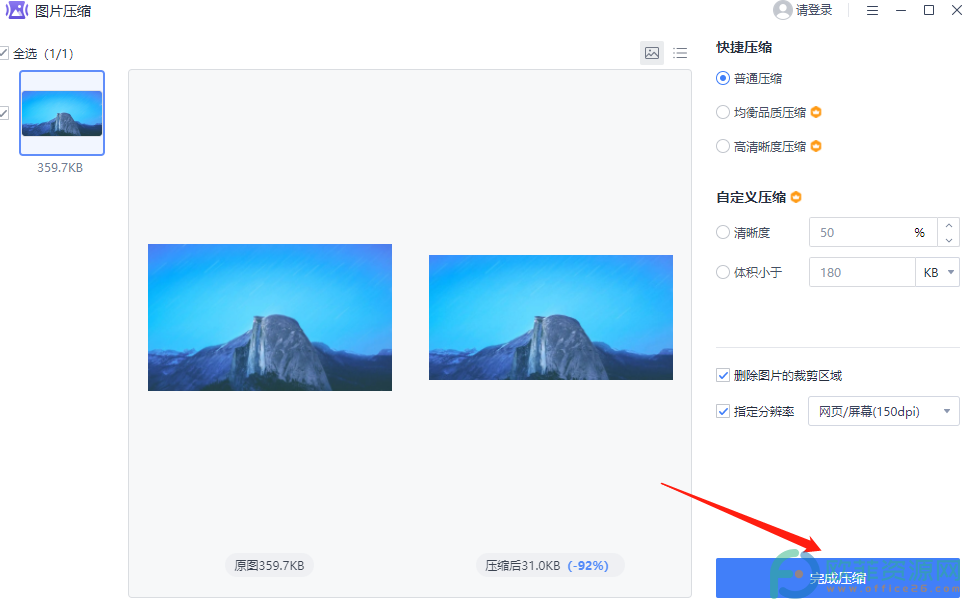Screen dimensions: 970x608
Task: Click size input field showing 180
Action: tap(862, 272)
